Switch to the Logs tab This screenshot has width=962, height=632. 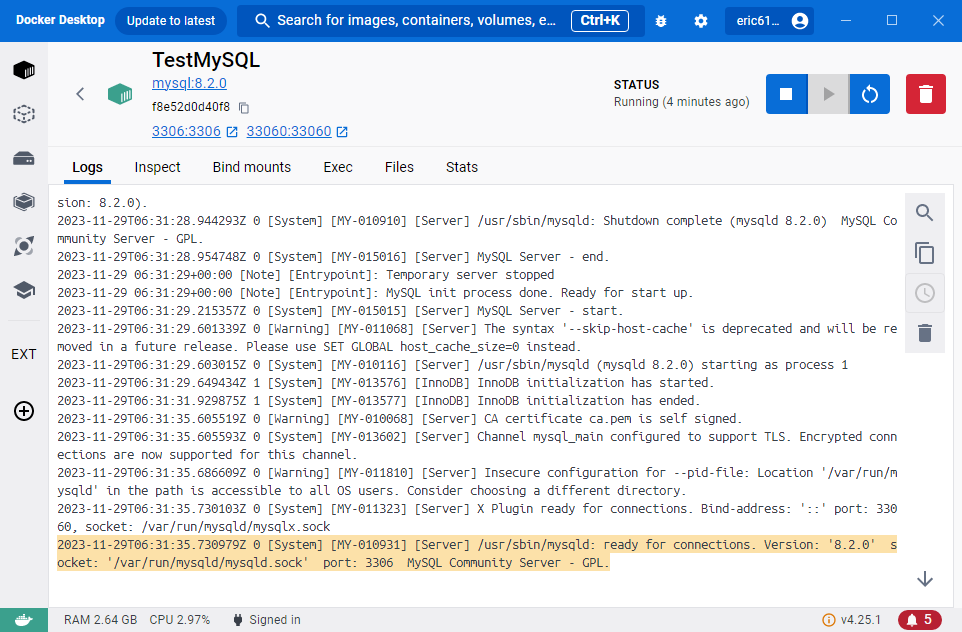[87, 168]
